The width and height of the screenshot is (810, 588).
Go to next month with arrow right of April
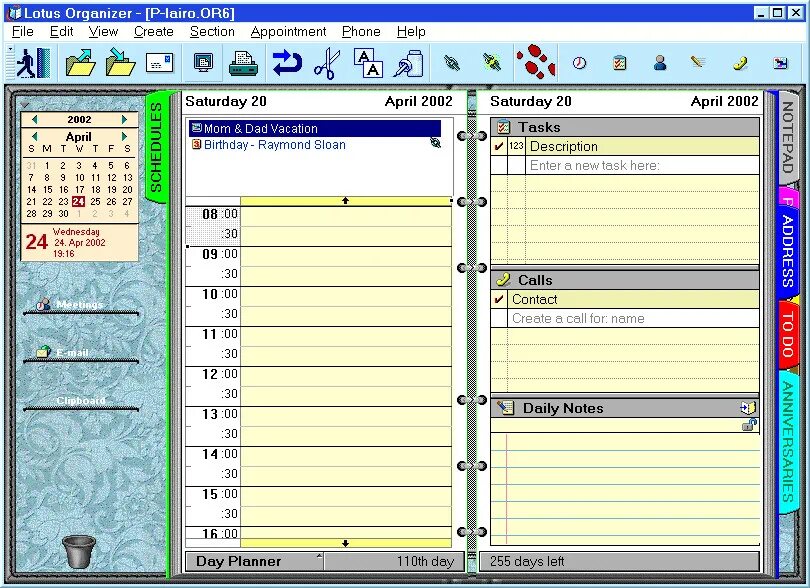coord(124,136)
